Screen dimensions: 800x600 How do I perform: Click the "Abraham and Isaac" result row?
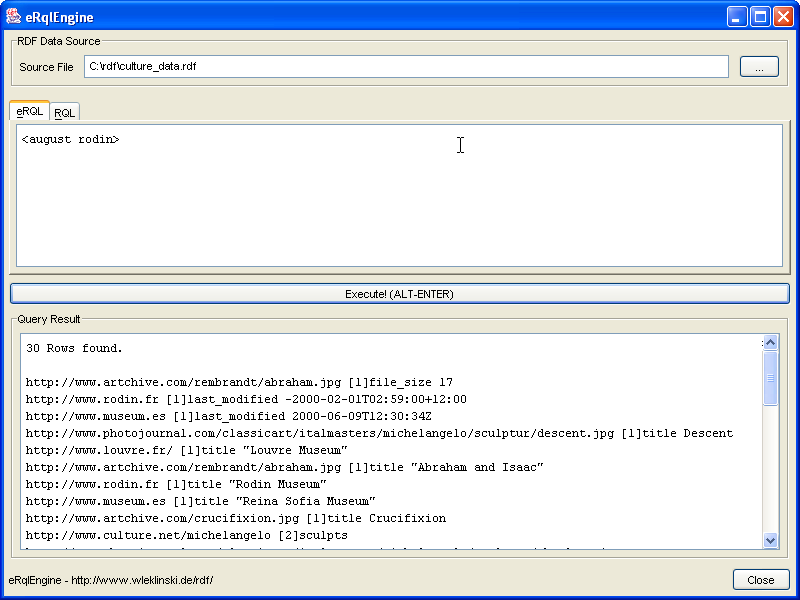(x=284, y=467)
